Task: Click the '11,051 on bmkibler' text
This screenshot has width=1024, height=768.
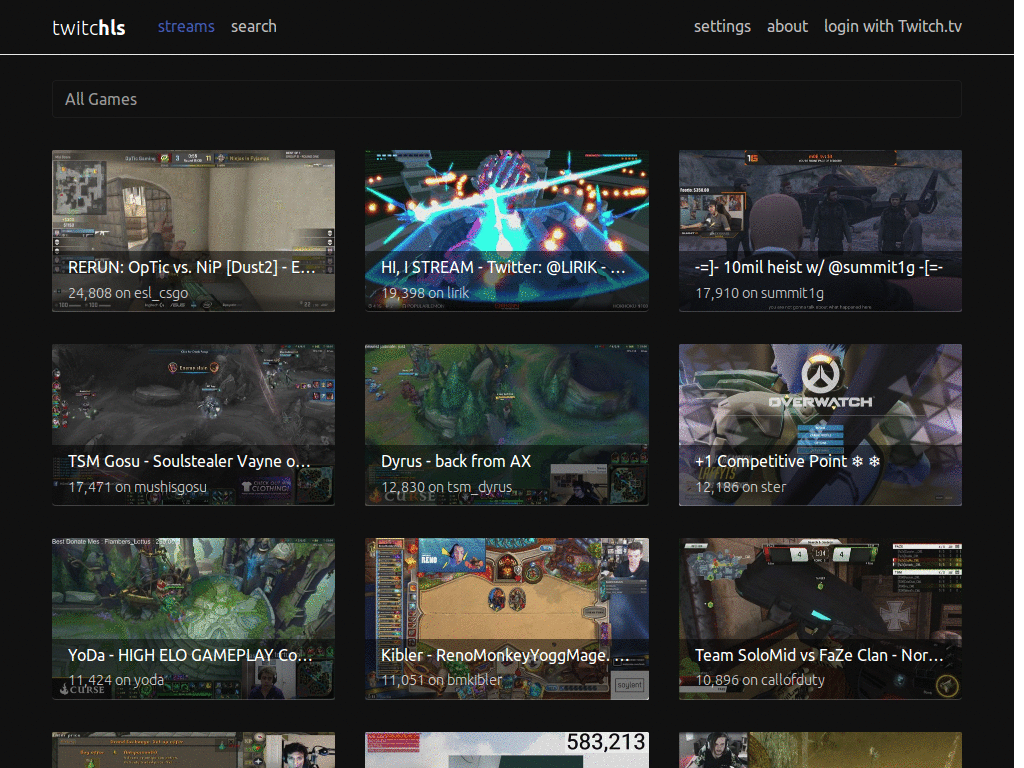Action: (x=442, y=680)
